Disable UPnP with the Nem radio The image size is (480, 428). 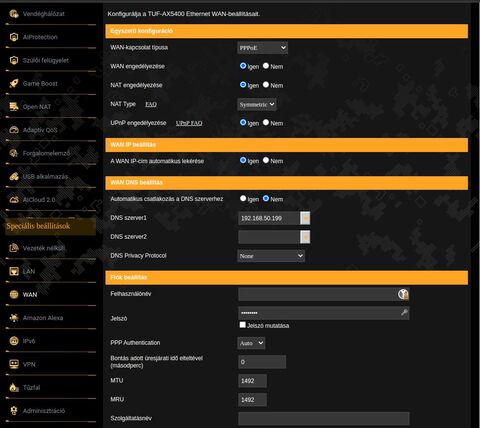(266, 122)
